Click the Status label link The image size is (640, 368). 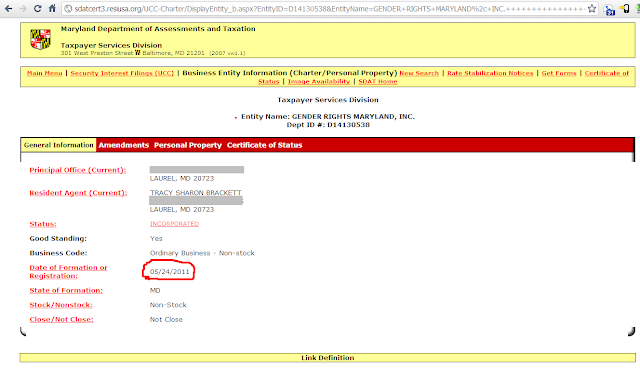[x=43, y=224]
